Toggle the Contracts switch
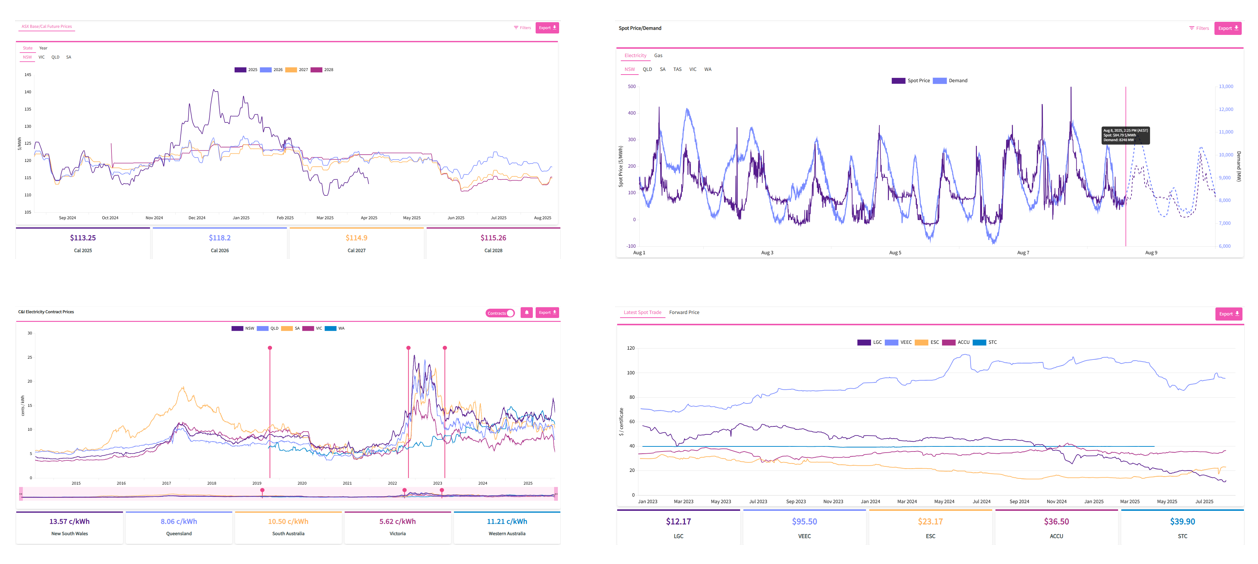 point(500,313)
